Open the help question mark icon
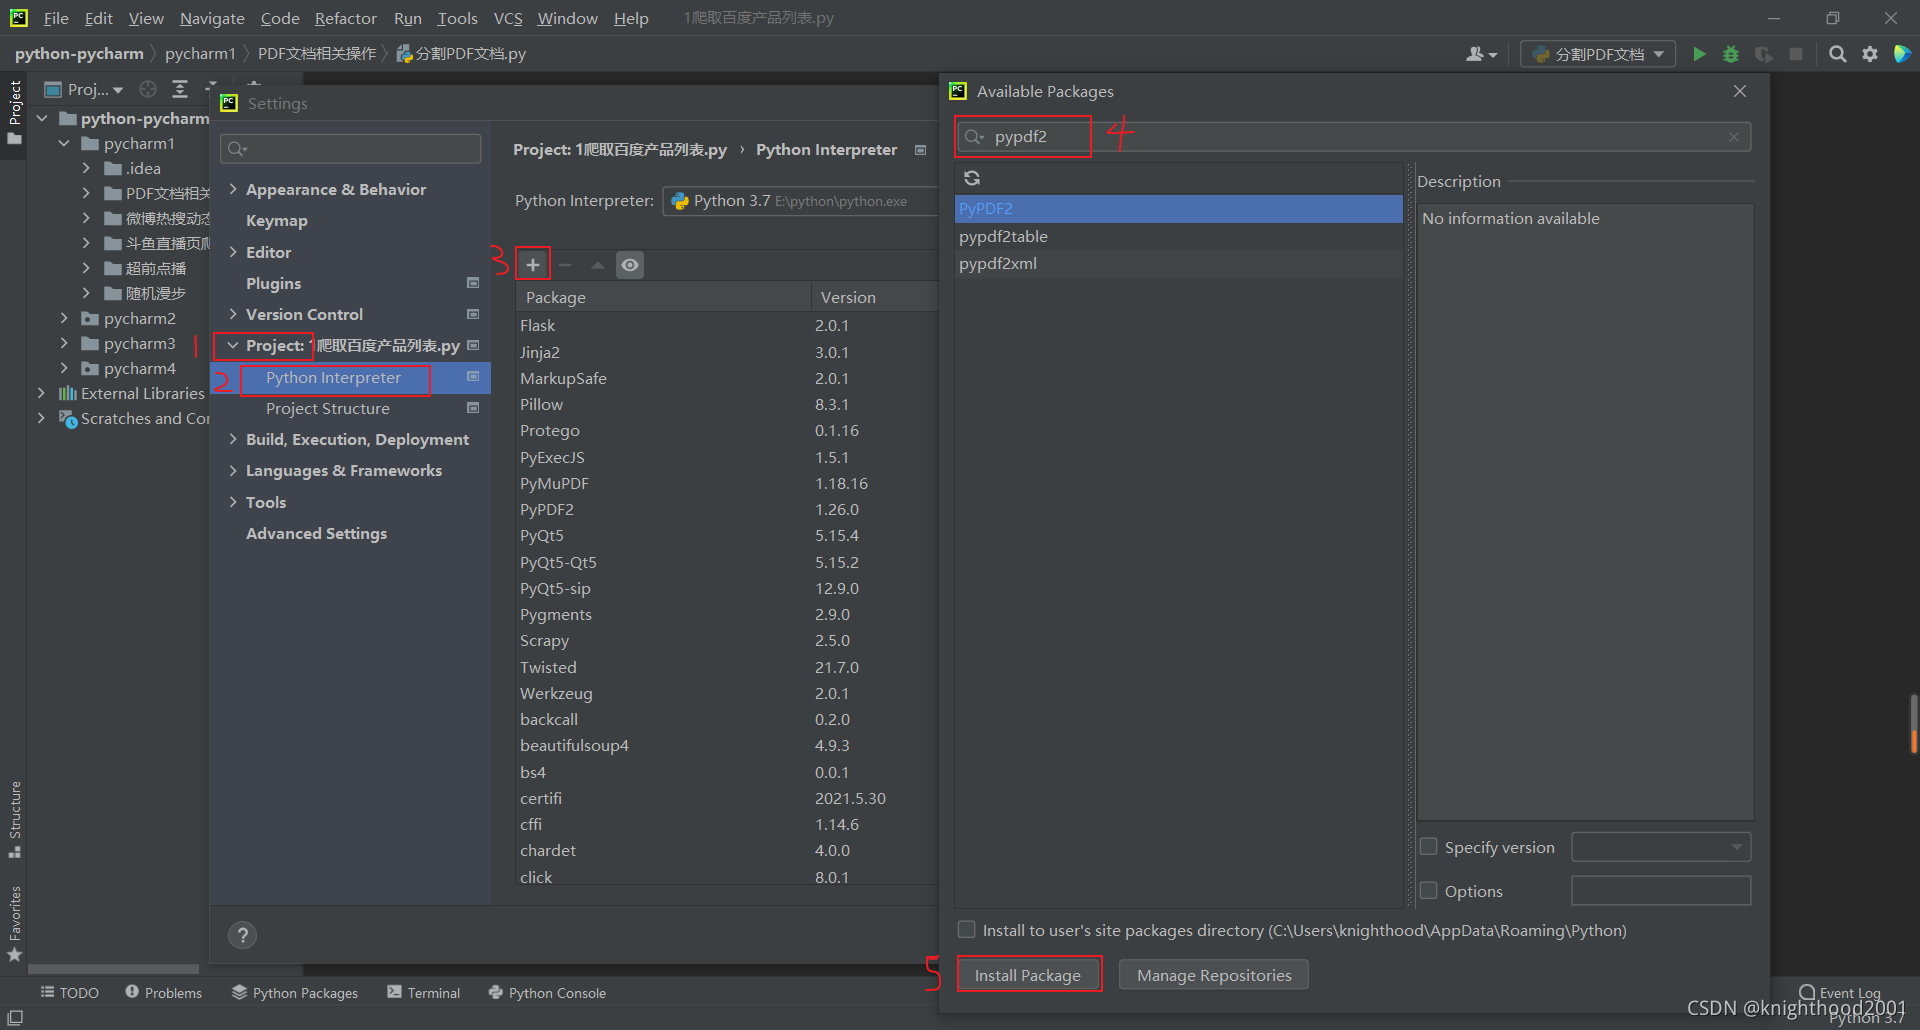The width and height of the screenshot is (1920, 1030). click(x=242, y=934)
